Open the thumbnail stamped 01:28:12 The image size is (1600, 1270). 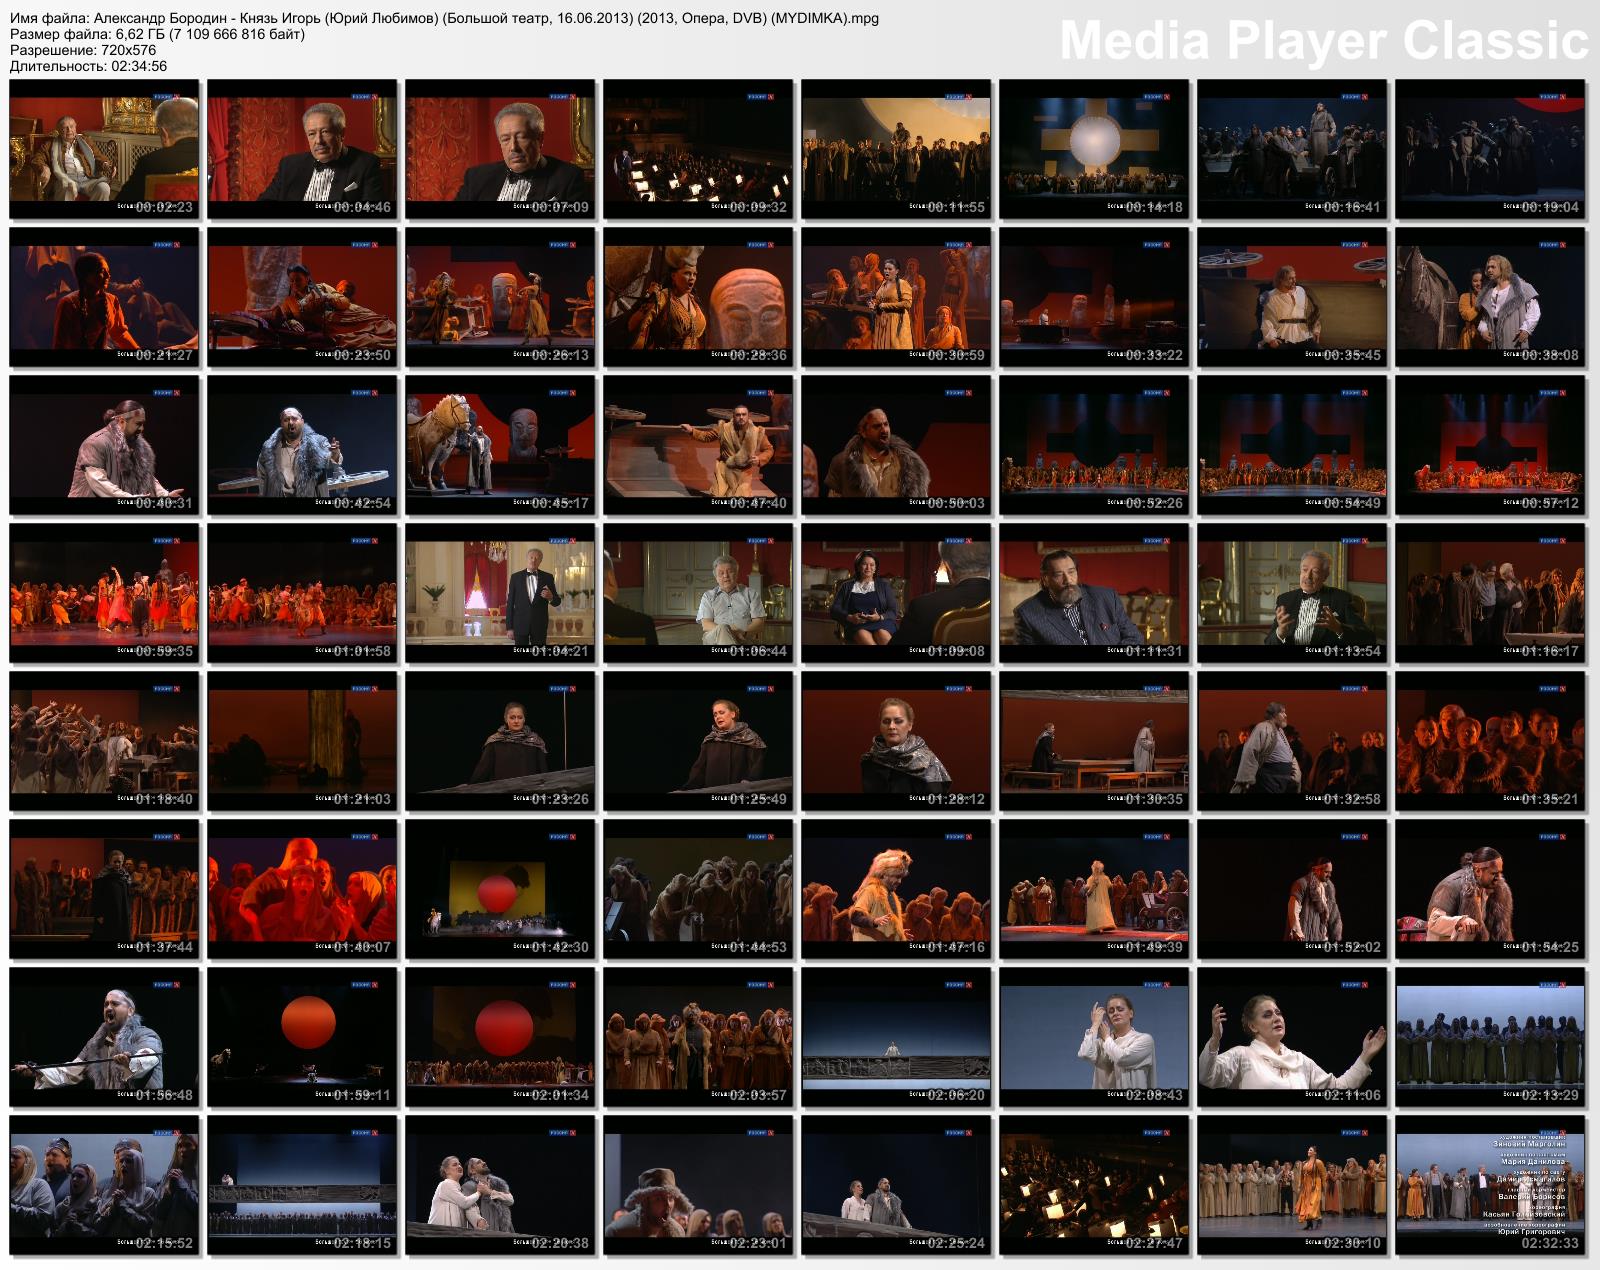896,742
